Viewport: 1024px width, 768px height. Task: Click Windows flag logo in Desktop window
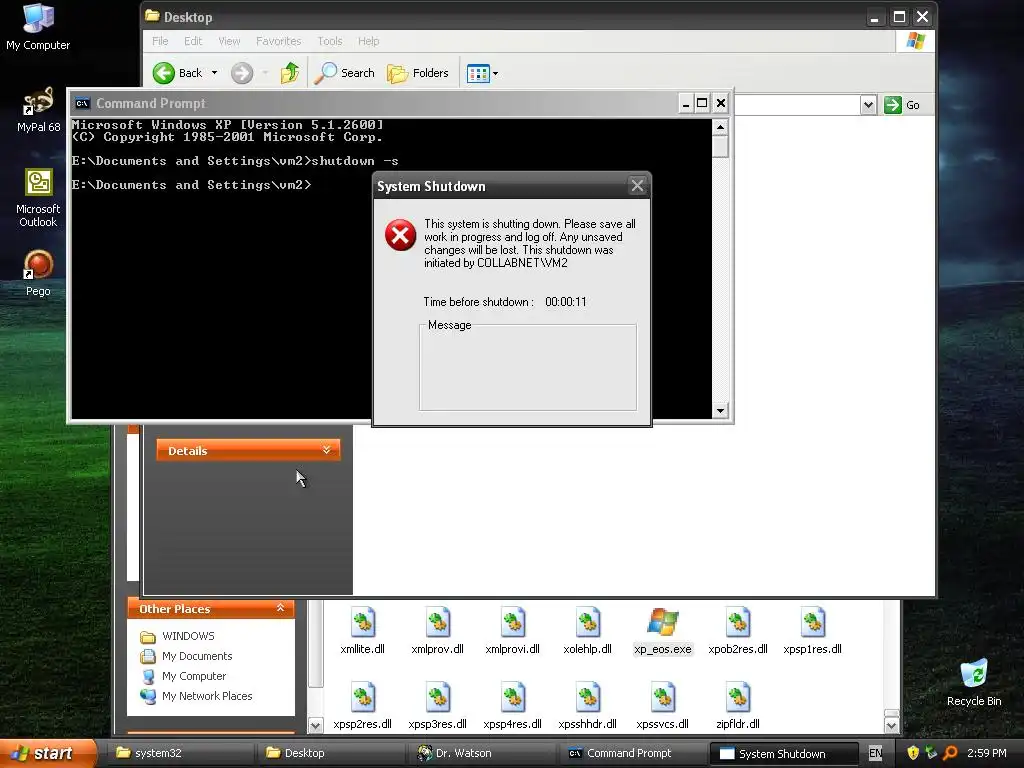point(915,41)
